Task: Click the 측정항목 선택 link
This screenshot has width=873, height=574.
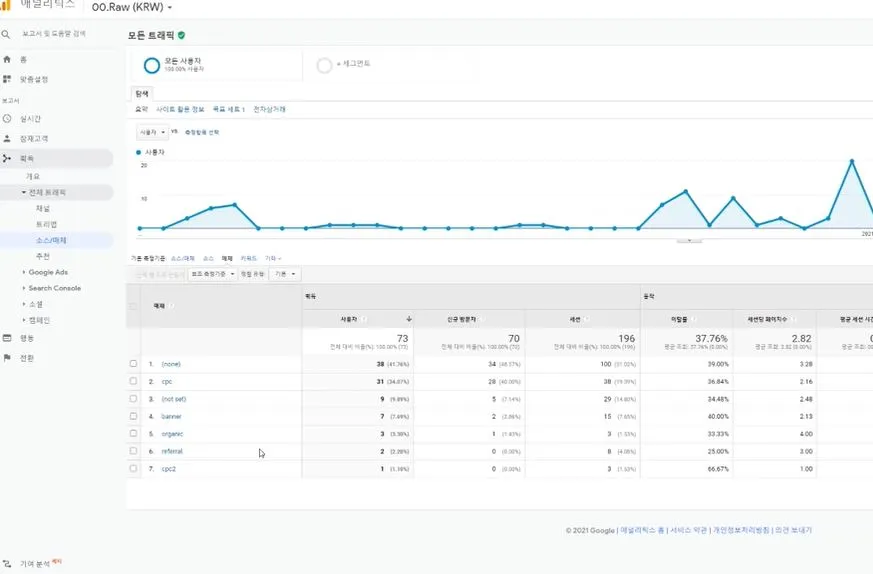Action: click(x=202, y=133)
